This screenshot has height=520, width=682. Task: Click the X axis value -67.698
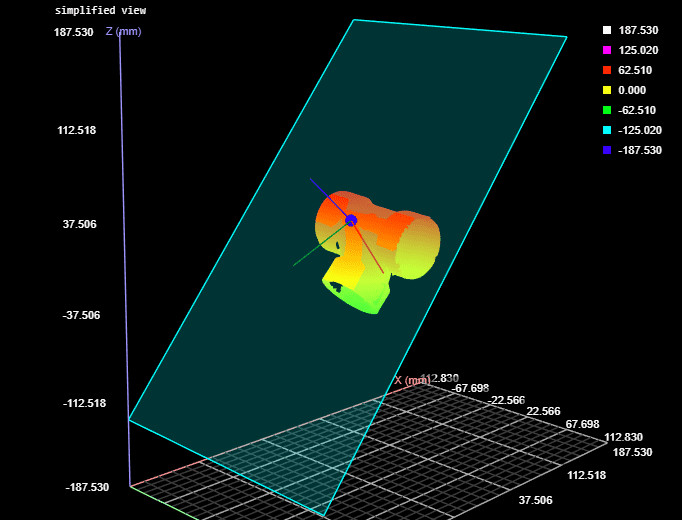coord(470,388)
